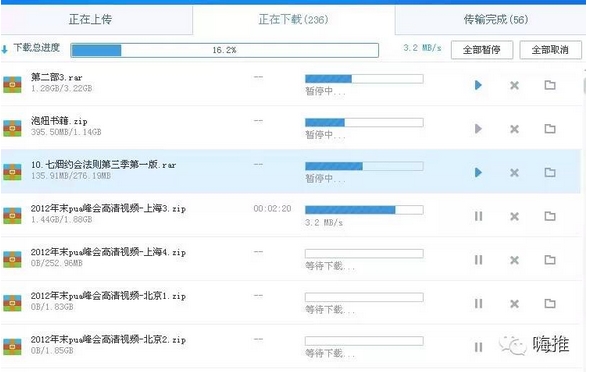Open folder for 10.七烟约会法则 rar file
This screenshot has height=372, width=589.
(x=550, y=172)
